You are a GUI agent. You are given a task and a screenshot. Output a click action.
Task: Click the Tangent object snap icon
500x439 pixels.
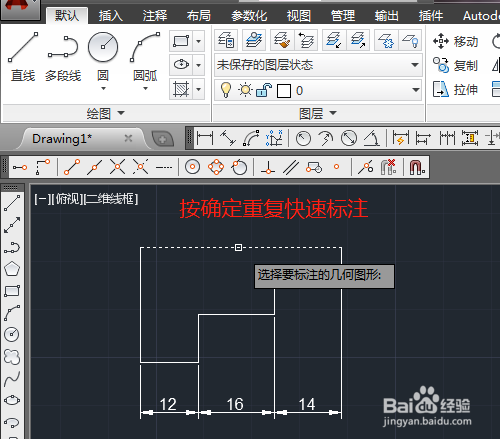(239, 167)
